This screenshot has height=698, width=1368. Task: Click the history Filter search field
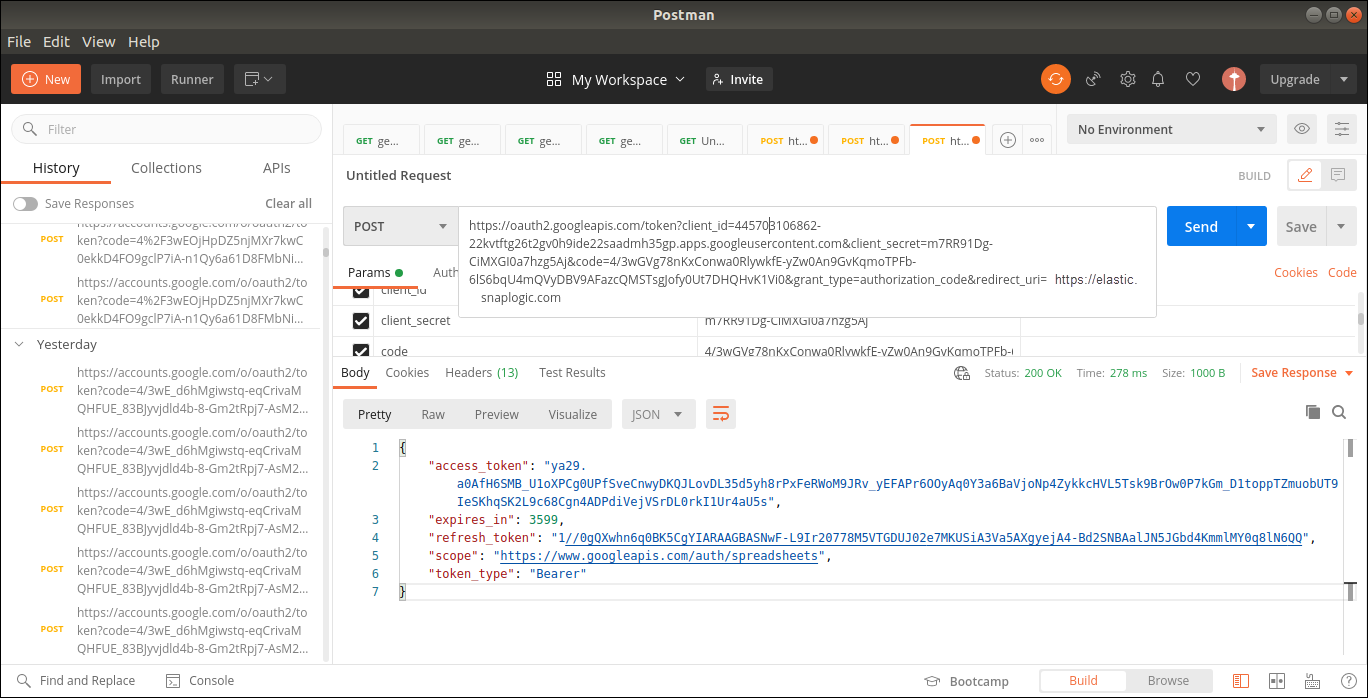click(167, 129)
